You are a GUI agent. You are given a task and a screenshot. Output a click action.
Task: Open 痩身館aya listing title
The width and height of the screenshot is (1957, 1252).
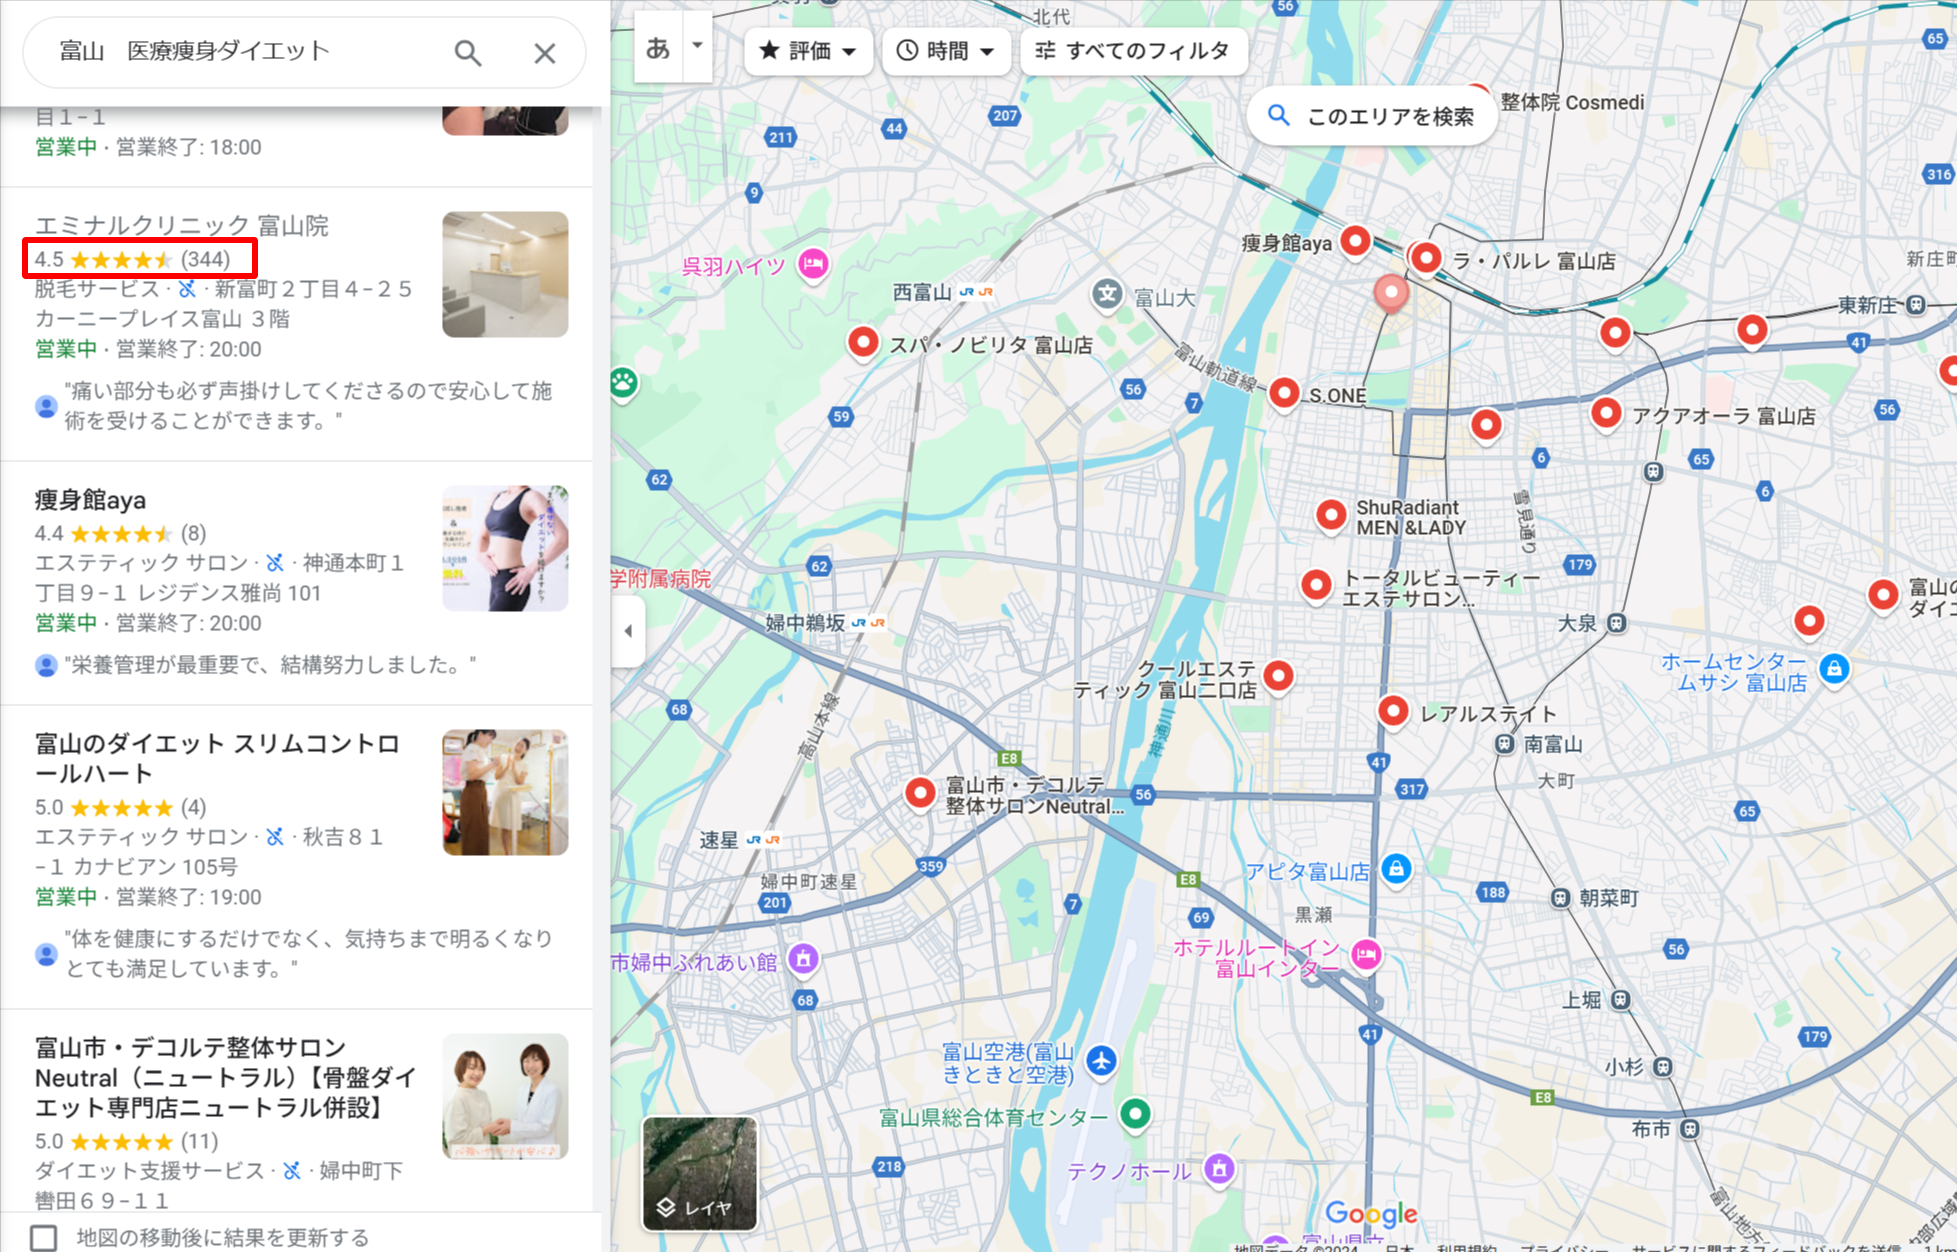pyautogui.click(x=90, y=499)
